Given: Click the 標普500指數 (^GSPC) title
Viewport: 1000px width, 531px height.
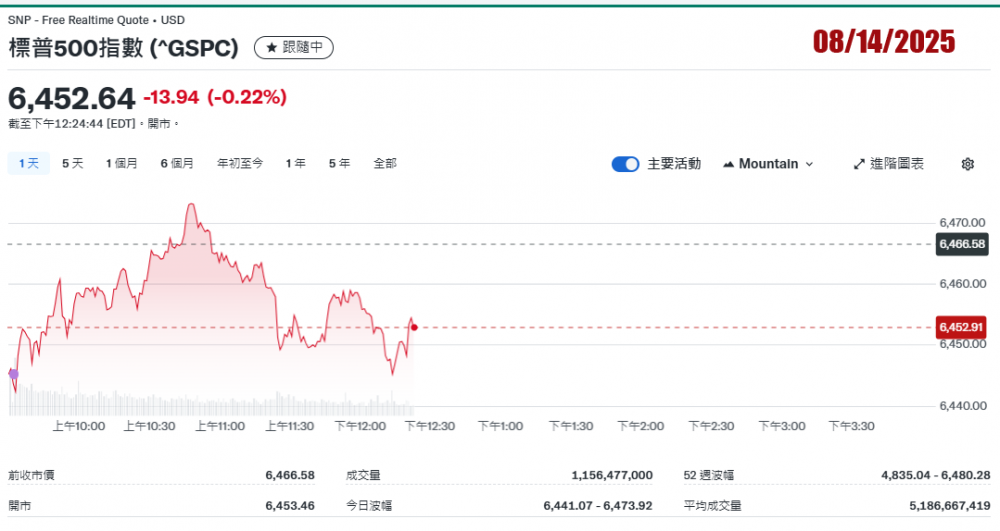Looking at the screenshot, I should point(124,47).
